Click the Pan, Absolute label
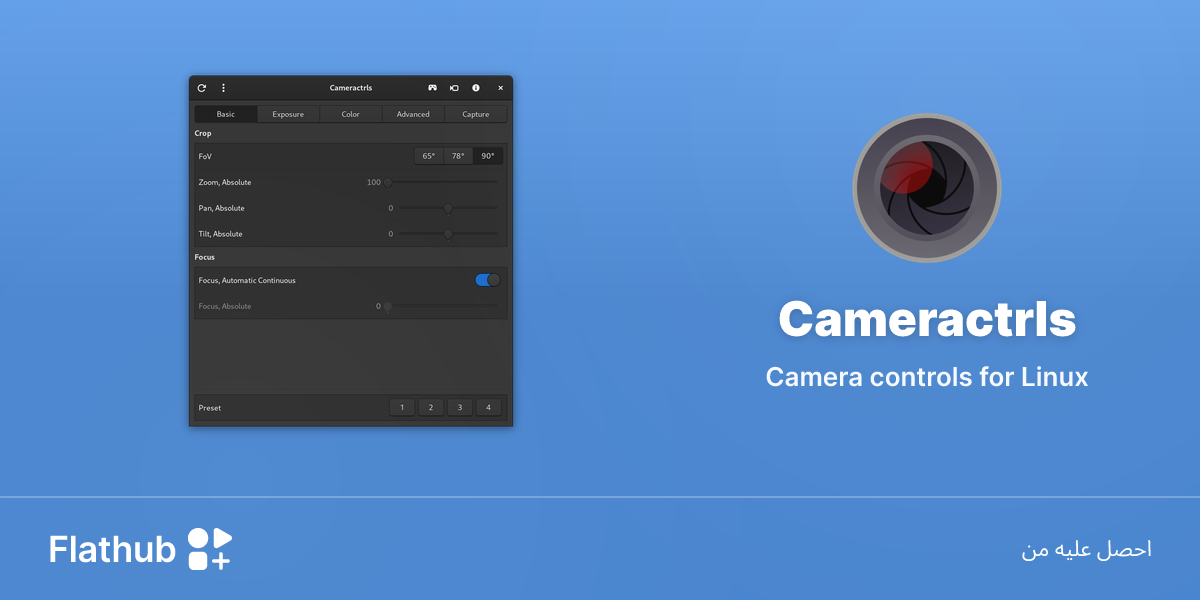 coord(222,208)
